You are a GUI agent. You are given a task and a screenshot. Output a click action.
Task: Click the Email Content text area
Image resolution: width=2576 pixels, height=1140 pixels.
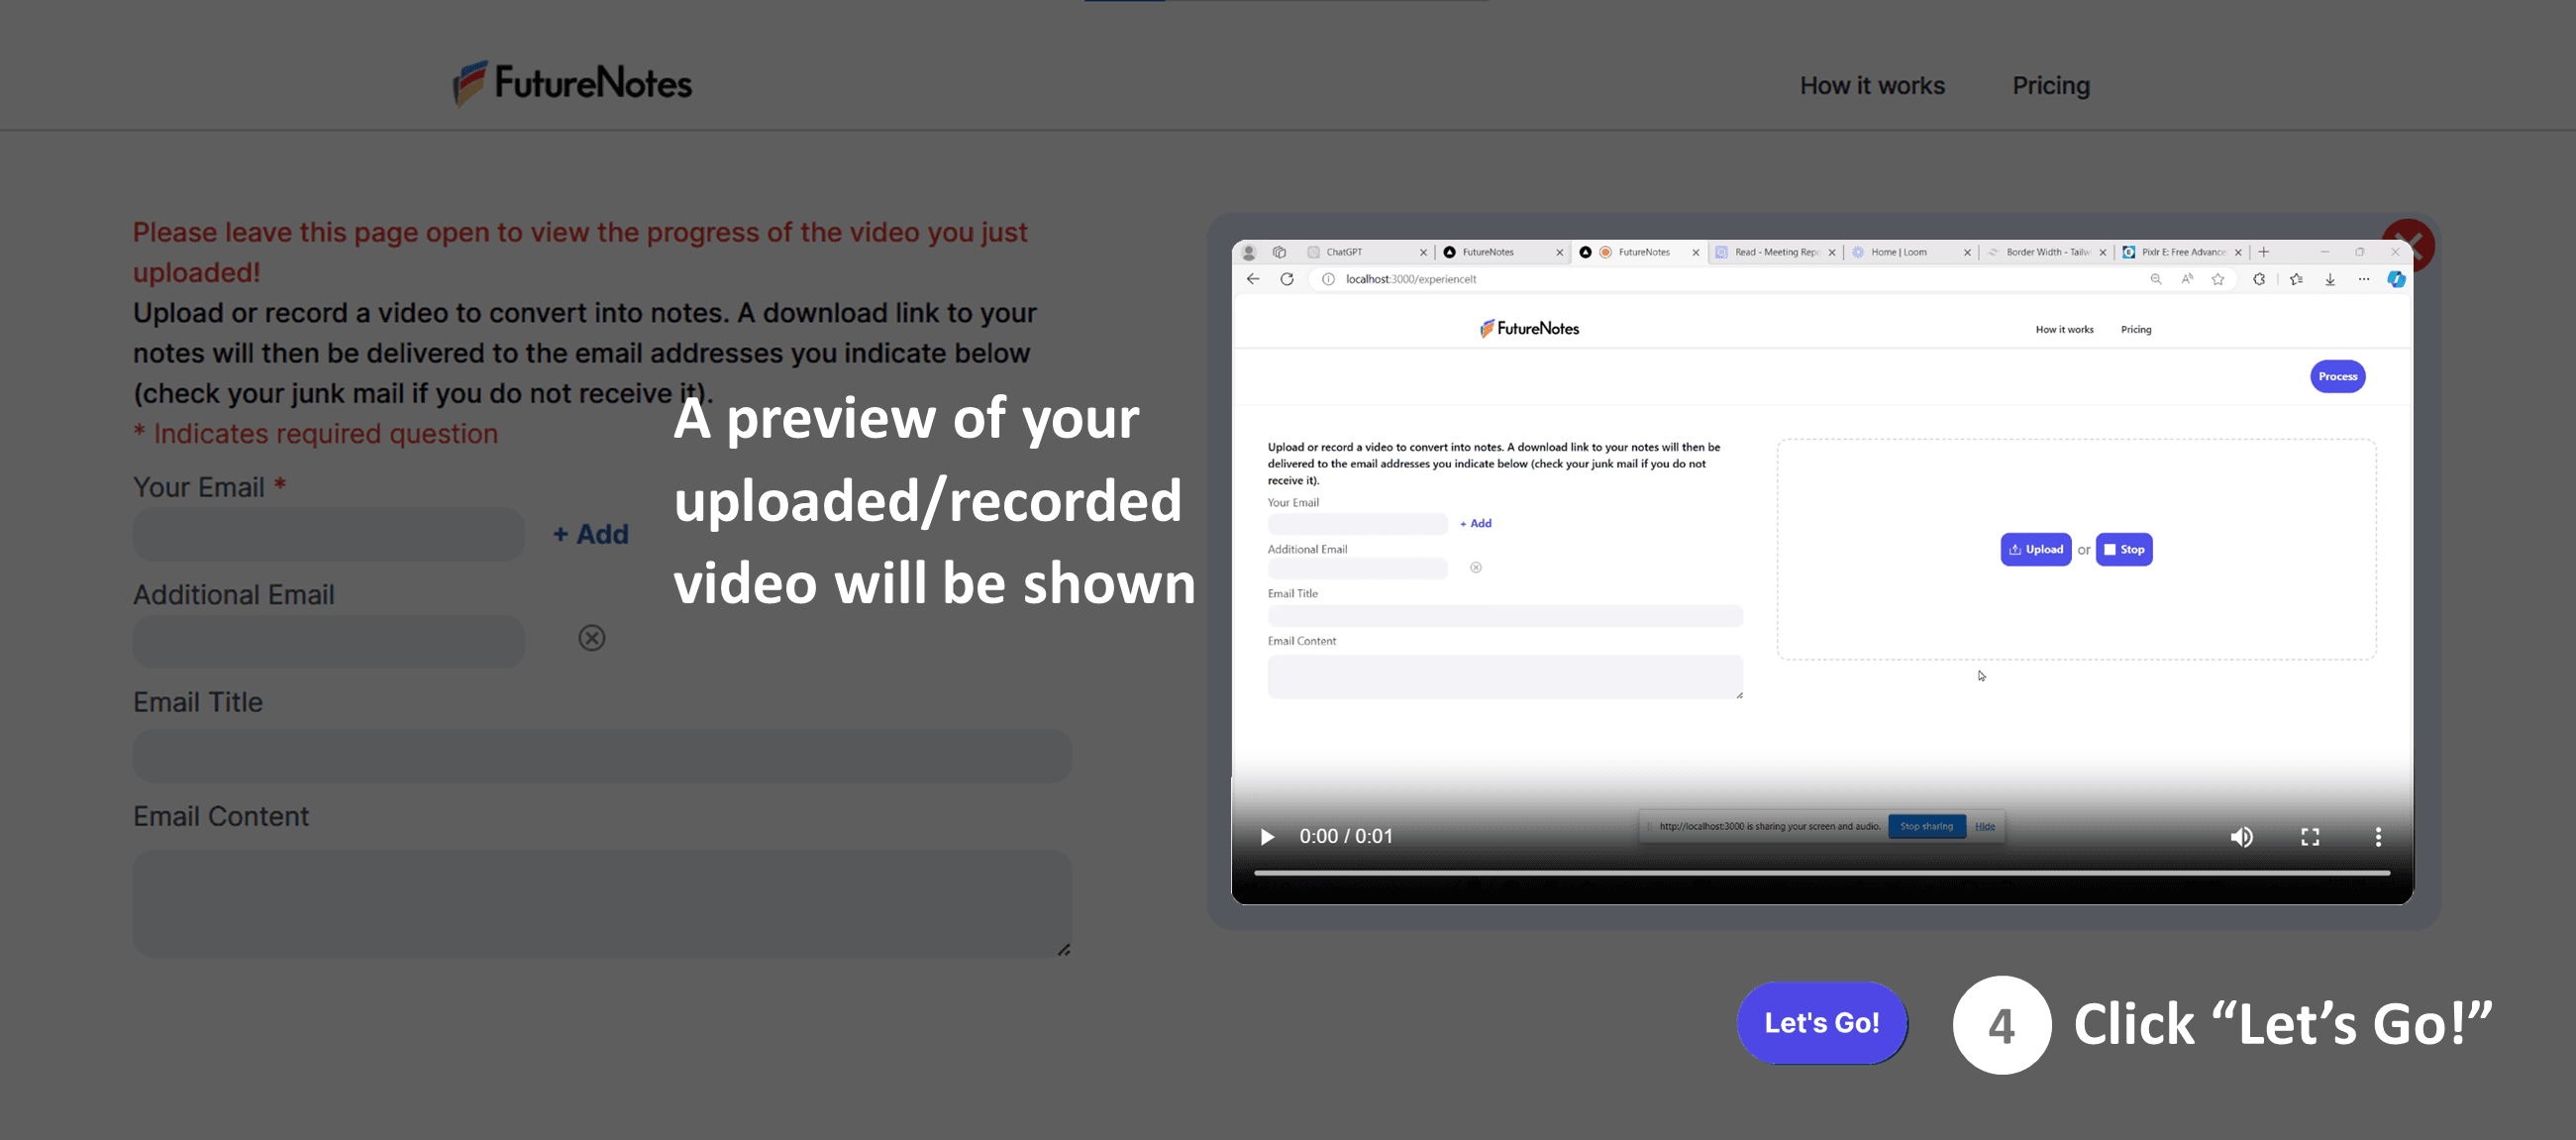[x=602, y=902]
